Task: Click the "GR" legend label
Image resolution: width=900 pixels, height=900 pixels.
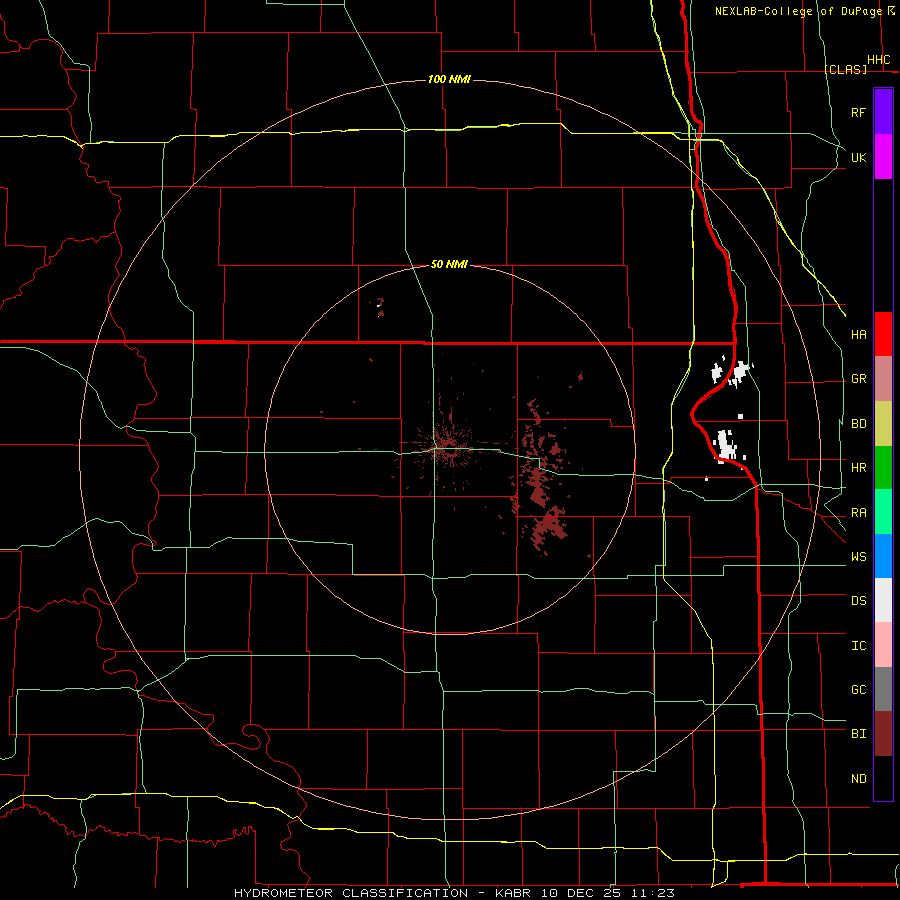Action: [x=858, y=379]
